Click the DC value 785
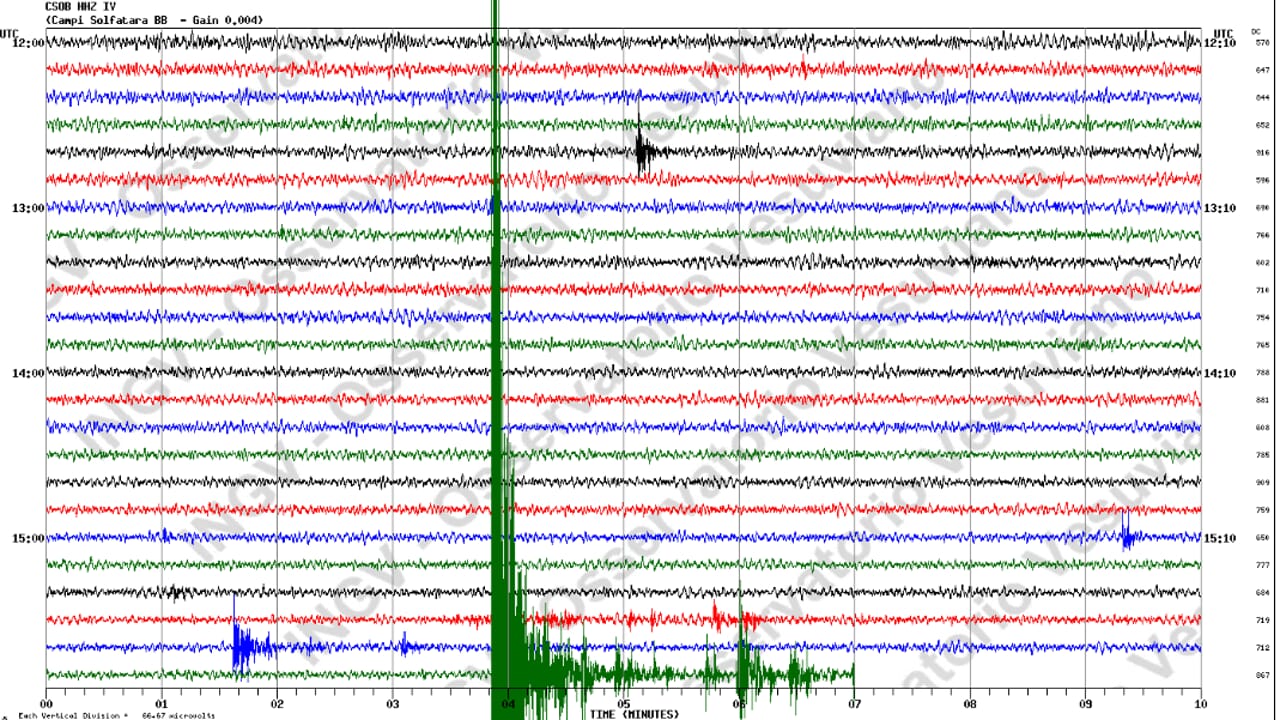 pos(1262,455)
